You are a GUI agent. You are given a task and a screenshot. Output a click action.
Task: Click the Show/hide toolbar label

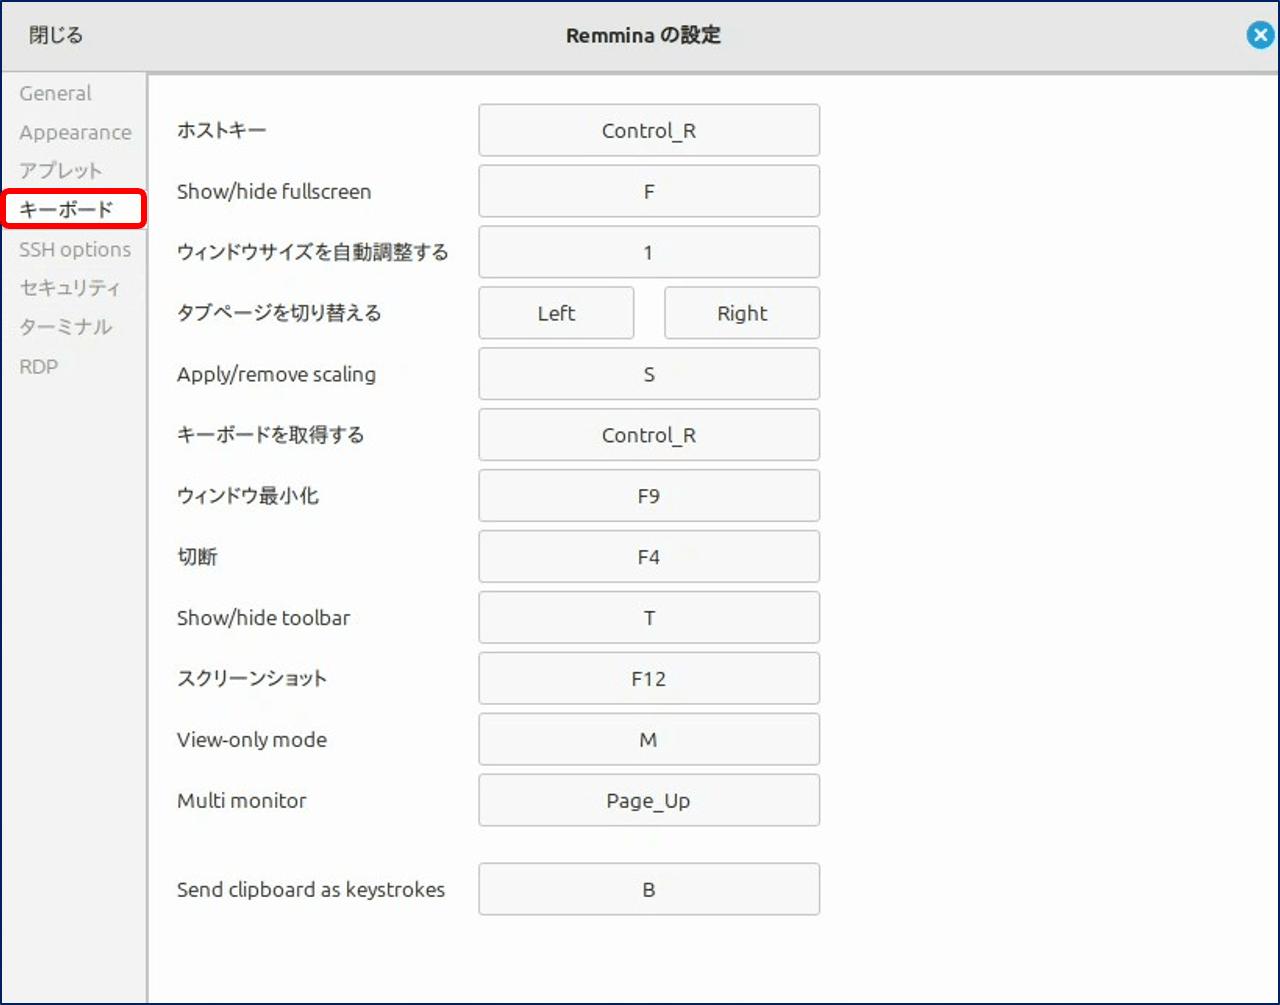click(264, 618)
